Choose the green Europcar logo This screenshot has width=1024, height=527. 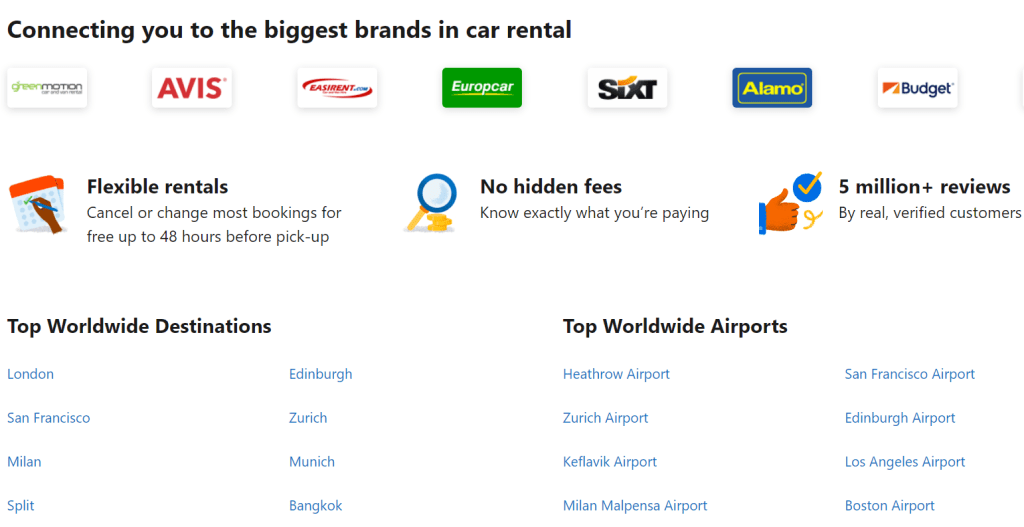coord(482,88)
